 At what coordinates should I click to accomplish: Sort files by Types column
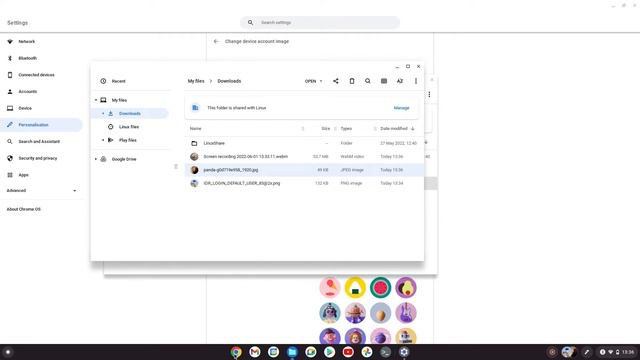pos(346,129)
